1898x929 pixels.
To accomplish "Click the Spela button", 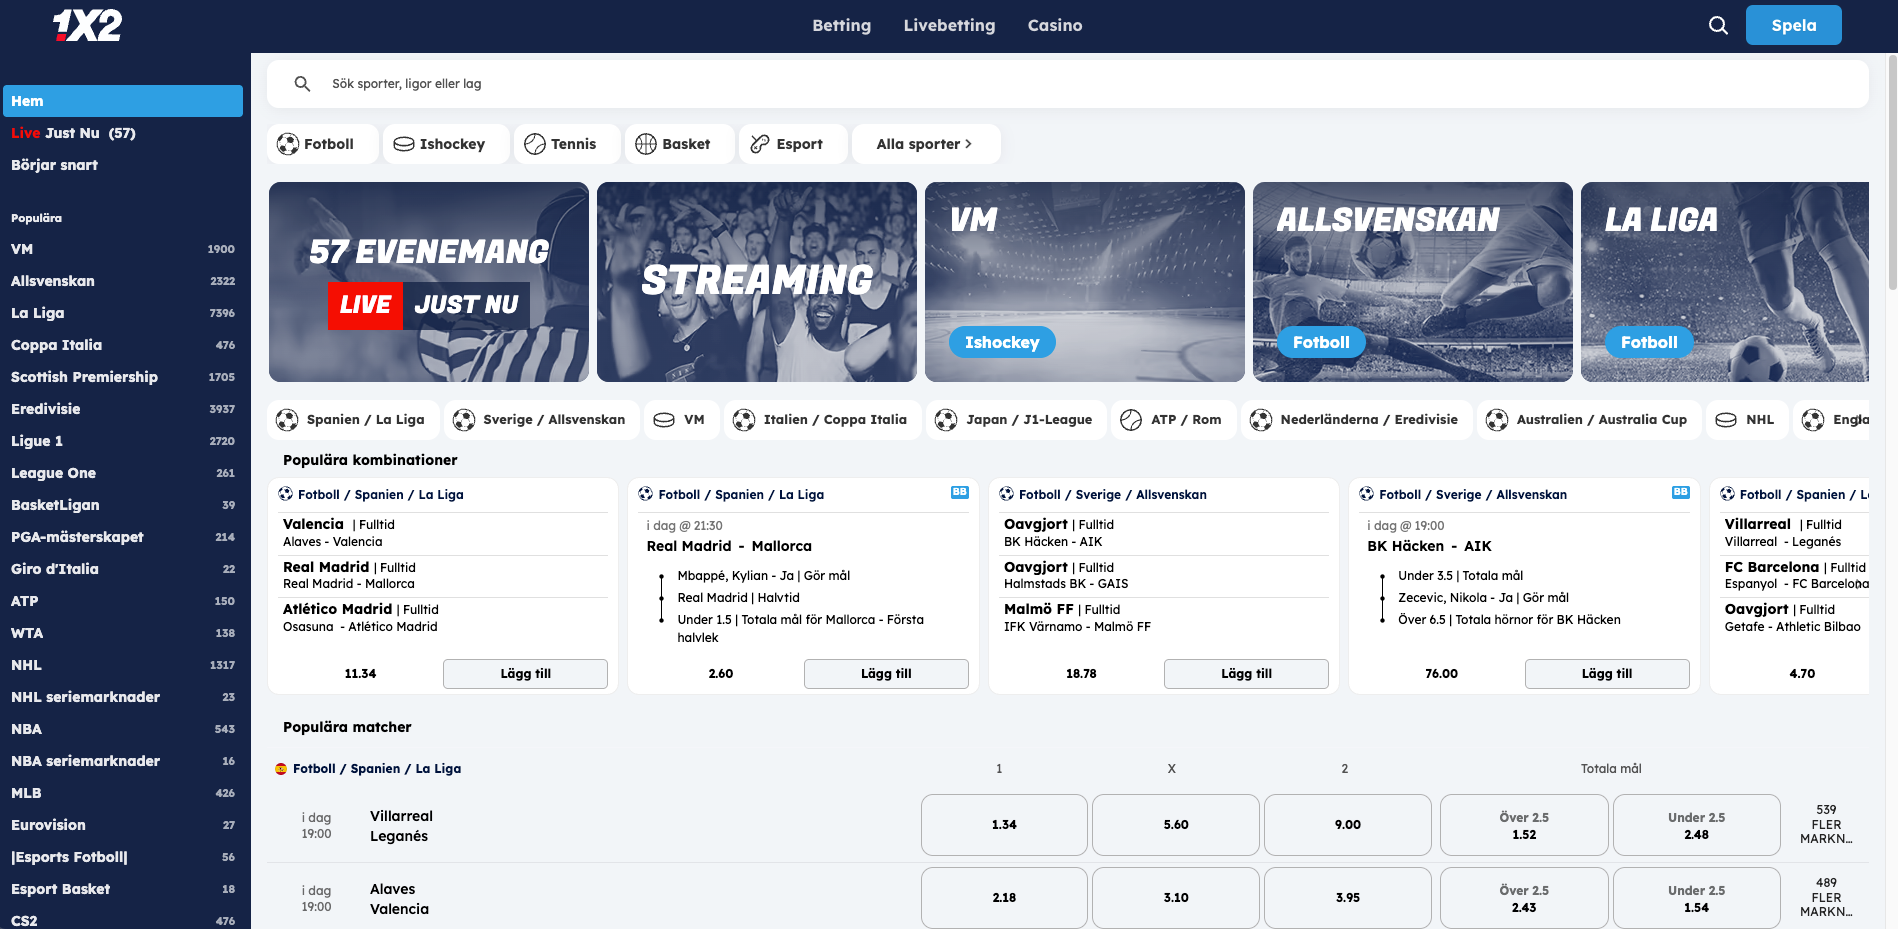I will click(x=1793, y=25).
